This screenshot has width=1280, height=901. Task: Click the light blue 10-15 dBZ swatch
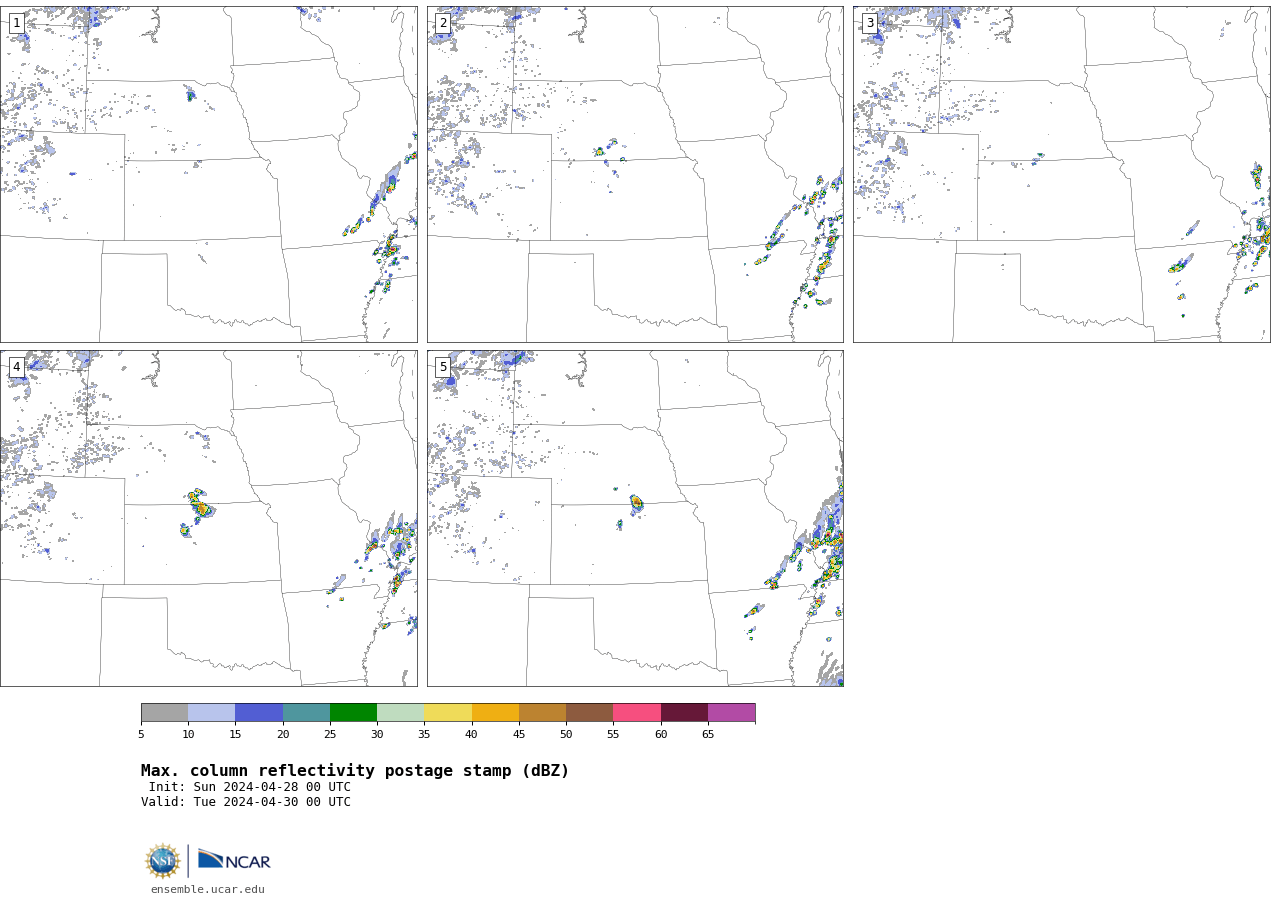pyautogui.click(x=211, y=712)
